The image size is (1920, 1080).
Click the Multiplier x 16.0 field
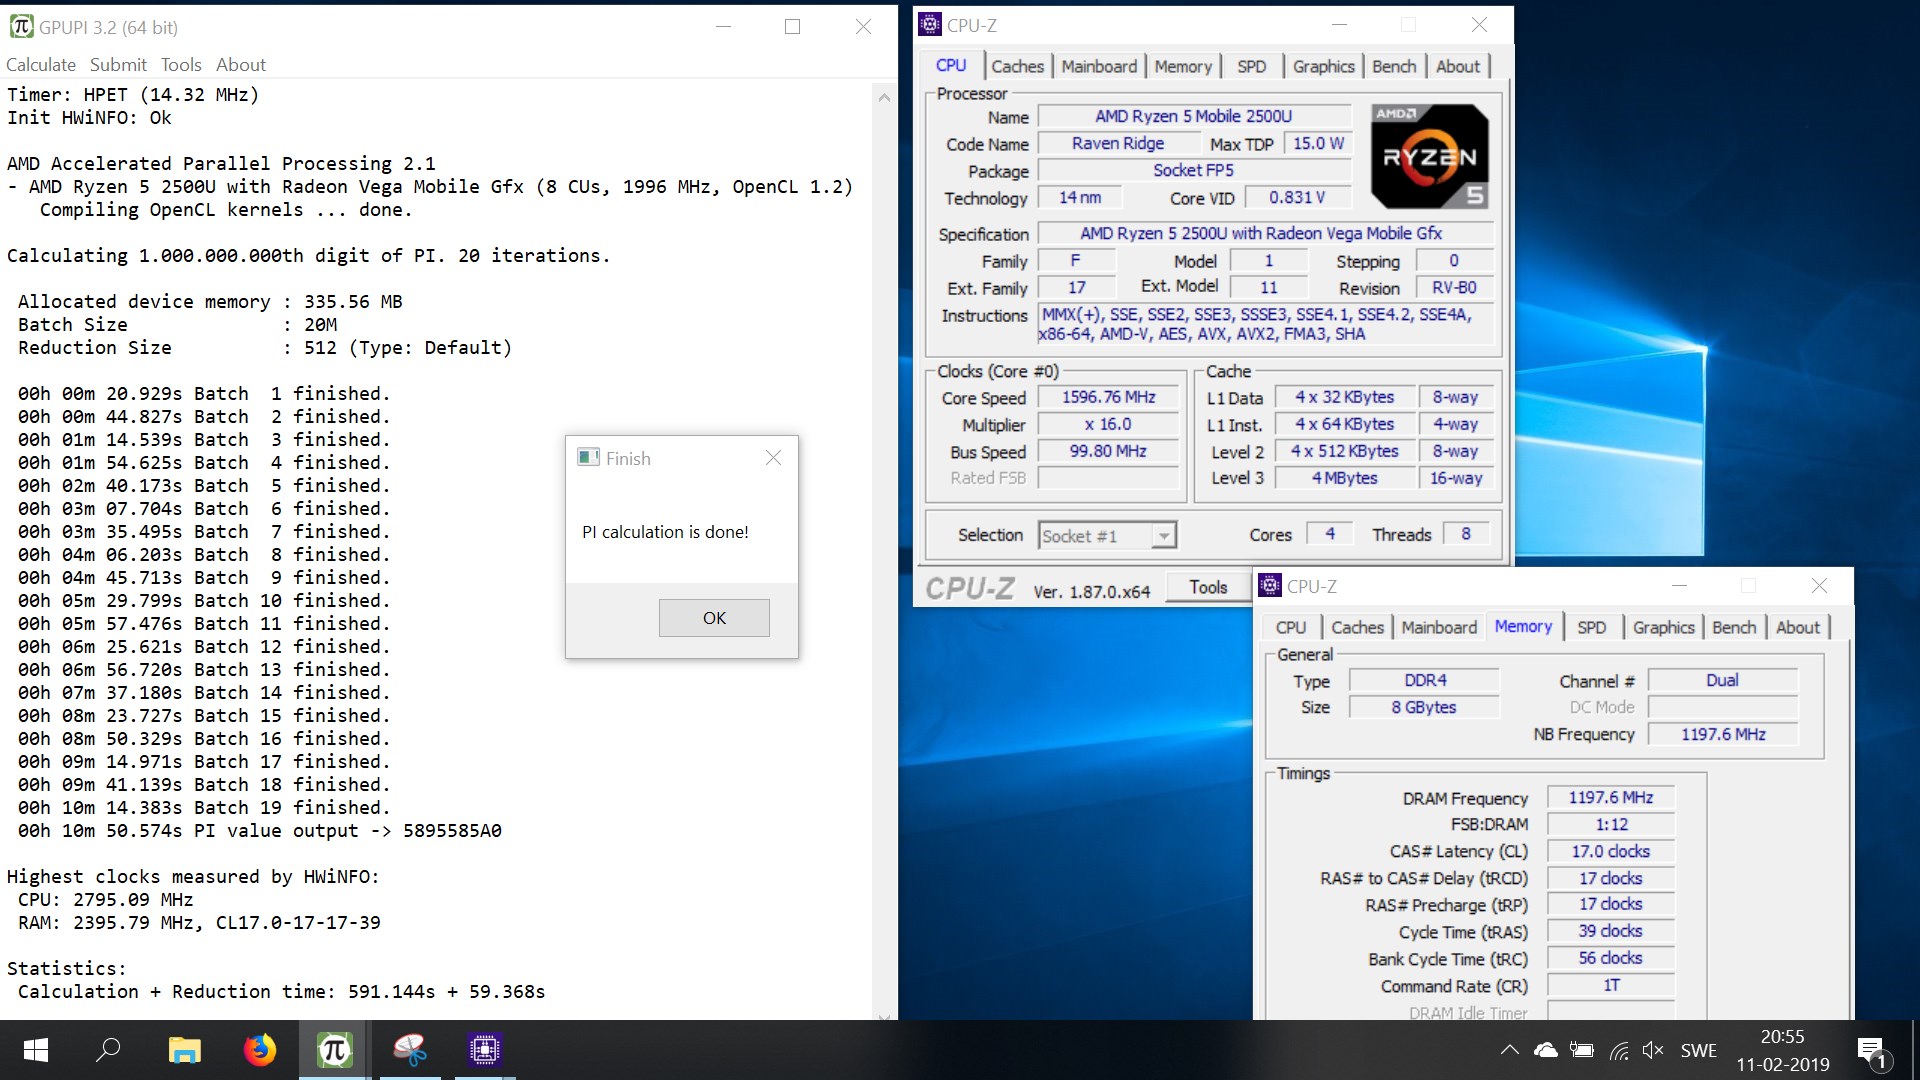pyautogui.click(x=1108, y=424)
